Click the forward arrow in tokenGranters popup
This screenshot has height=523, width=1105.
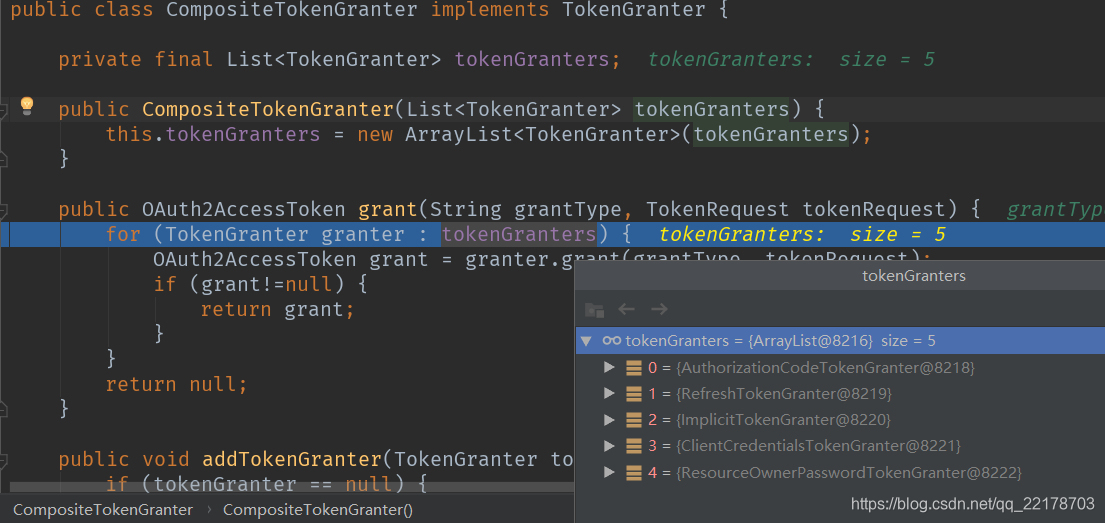tap(659, 309)
